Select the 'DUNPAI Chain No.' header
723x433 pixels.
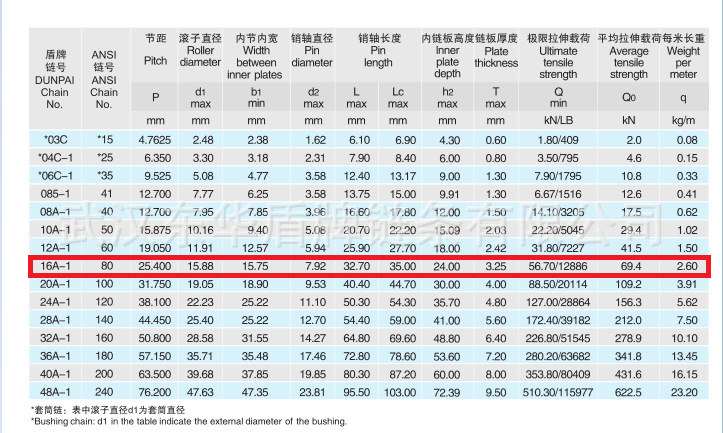point(55,92)
